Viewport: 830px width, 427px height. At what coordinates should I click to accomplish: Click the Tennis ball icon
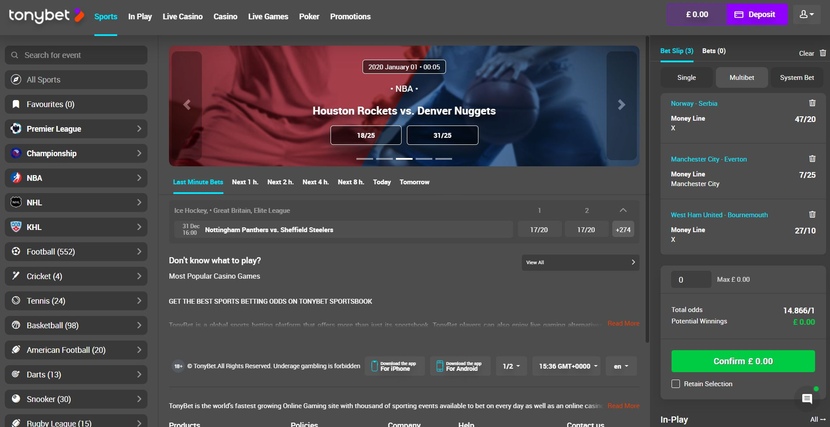[16, 301]
